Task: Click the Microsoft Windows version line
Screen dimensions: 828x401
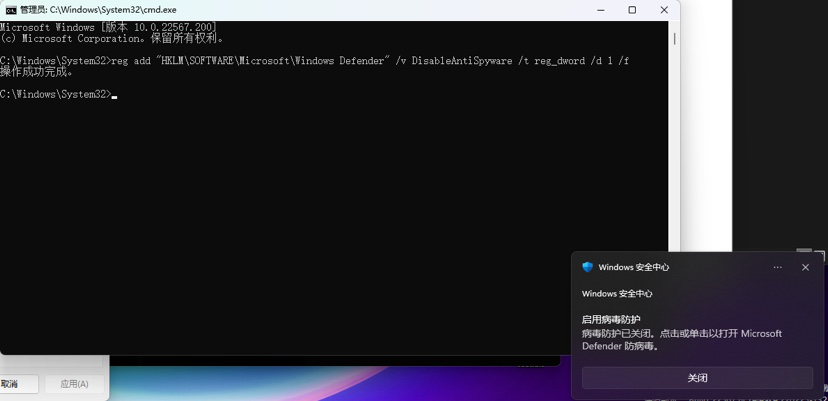Action: point(108,27)
